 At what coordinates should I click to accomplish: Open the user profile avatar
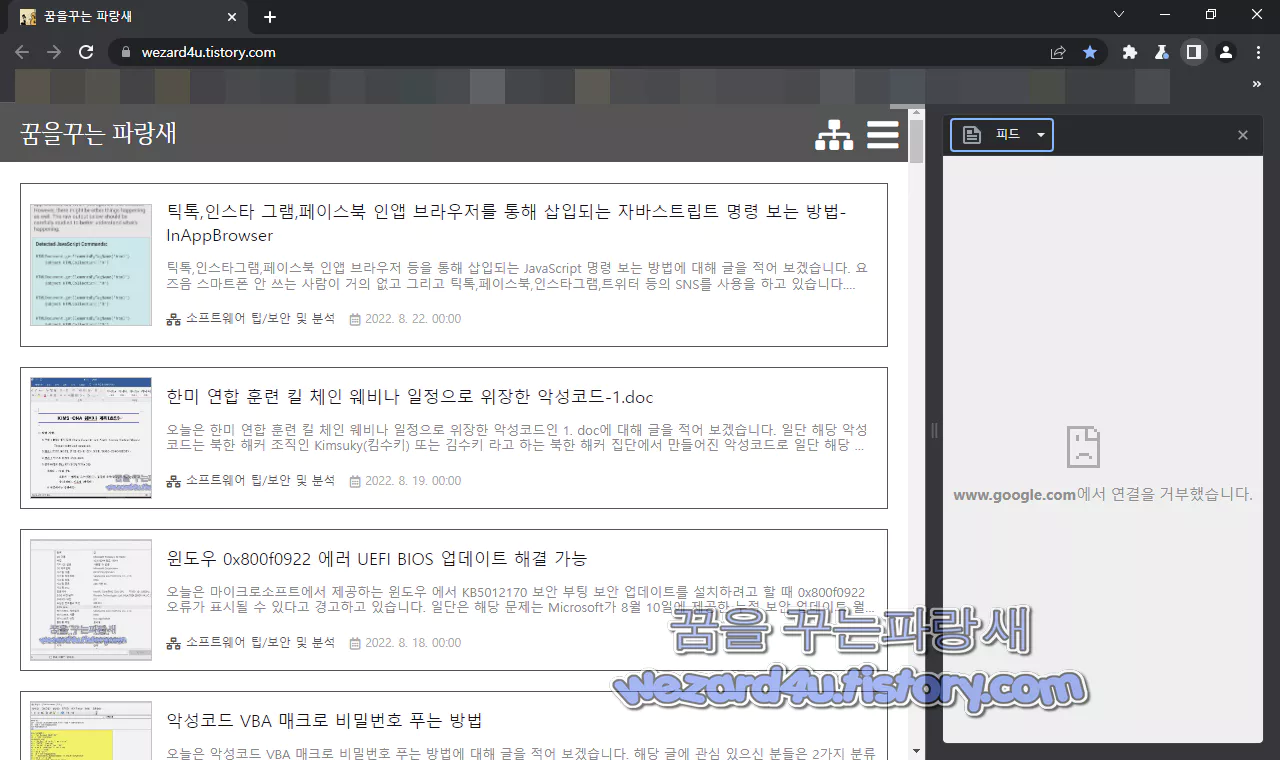(x=1226, y=52)
